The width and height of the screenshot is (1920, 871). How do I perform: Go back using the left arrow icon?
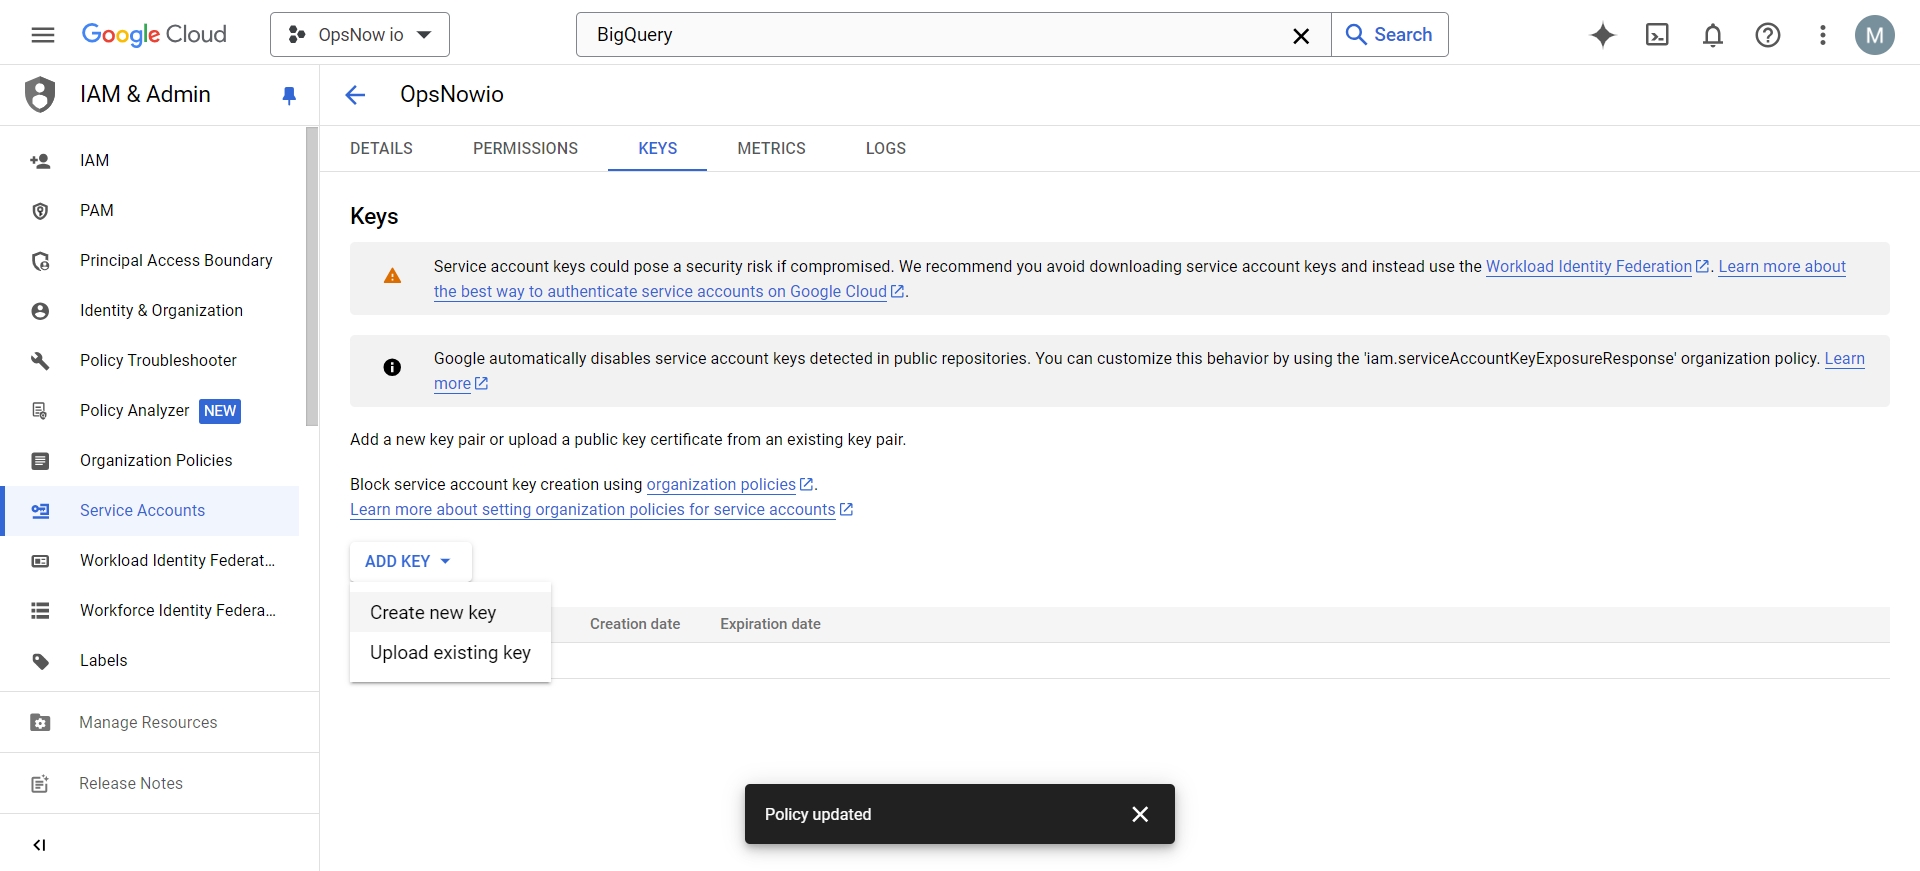(x=355, y=95)
